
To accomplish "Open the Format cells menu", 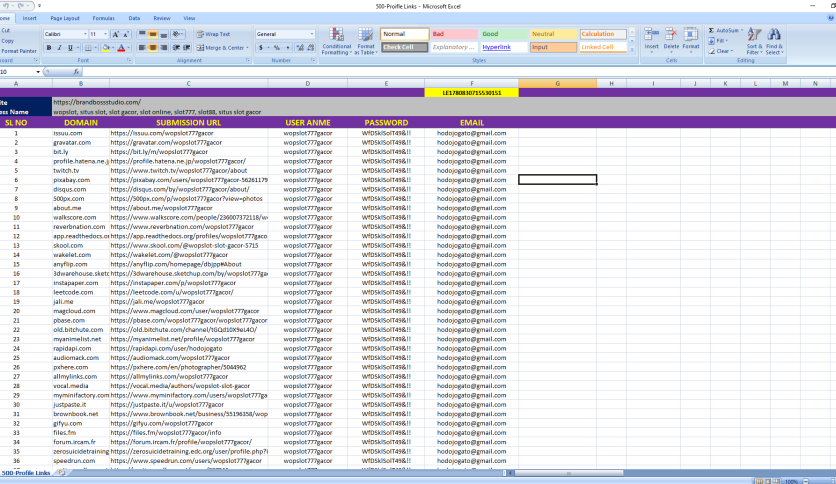I will coord(691,40).
